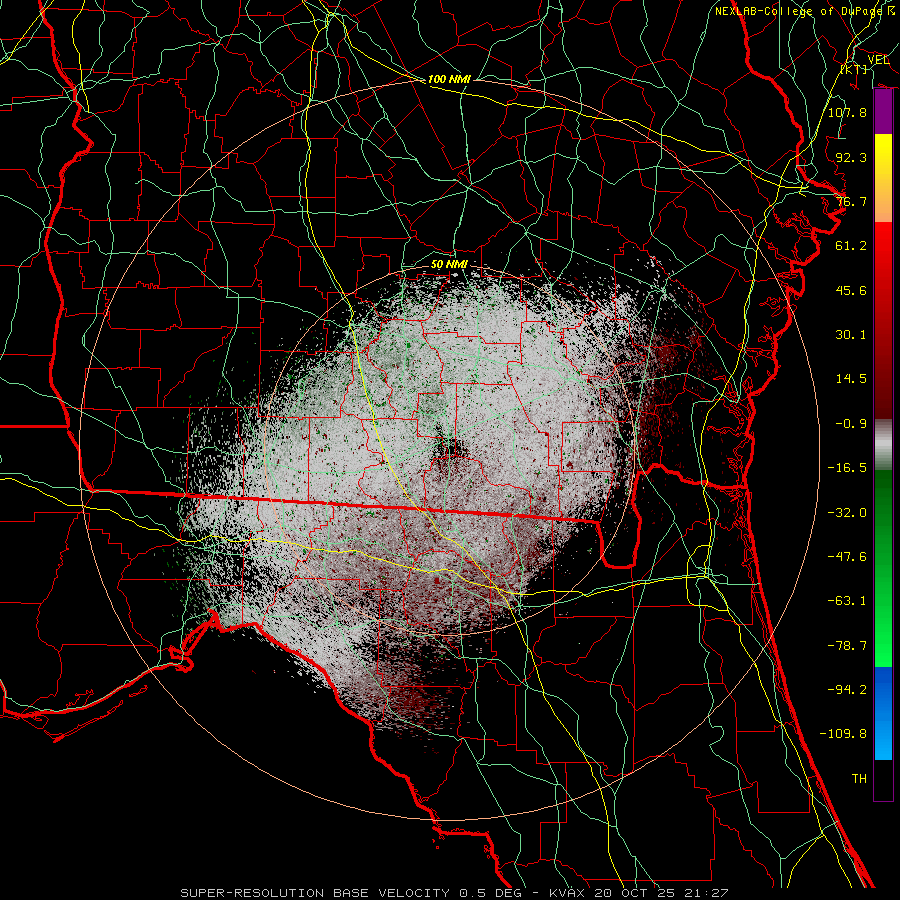Click the 50 NMI range ring label
The image size is (900, 900).
(449, 265)
